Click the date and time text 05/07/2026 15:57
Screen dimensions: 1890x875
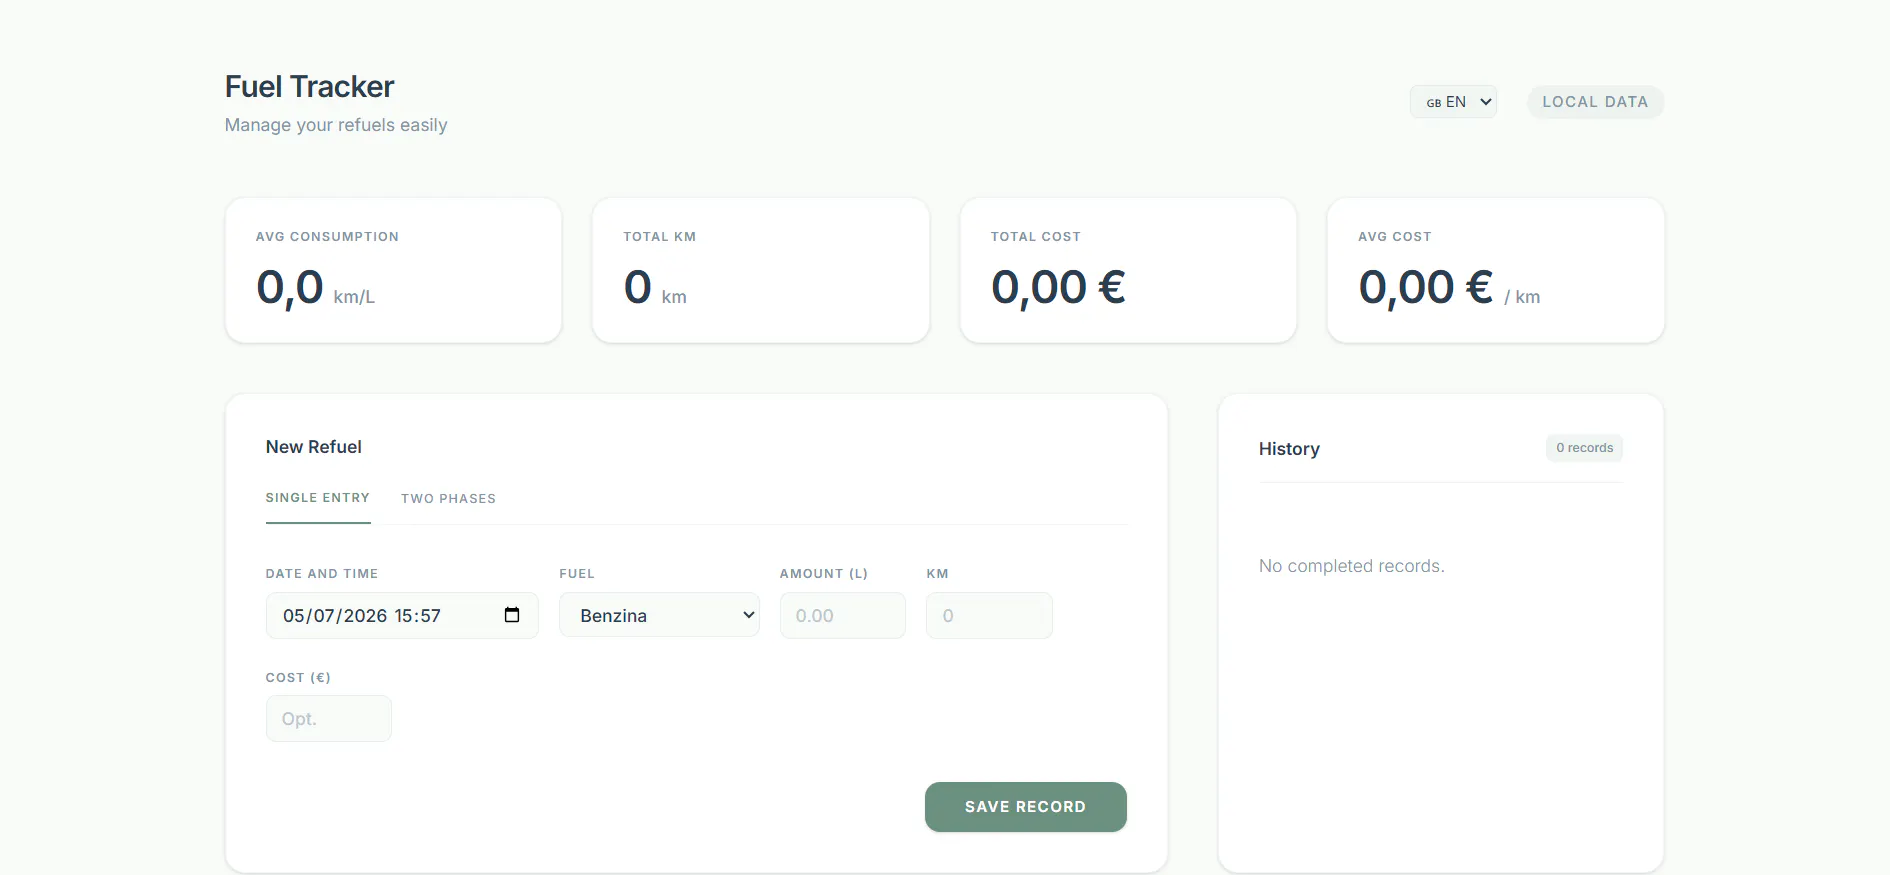pyautogui.click(x=362, y=616)
